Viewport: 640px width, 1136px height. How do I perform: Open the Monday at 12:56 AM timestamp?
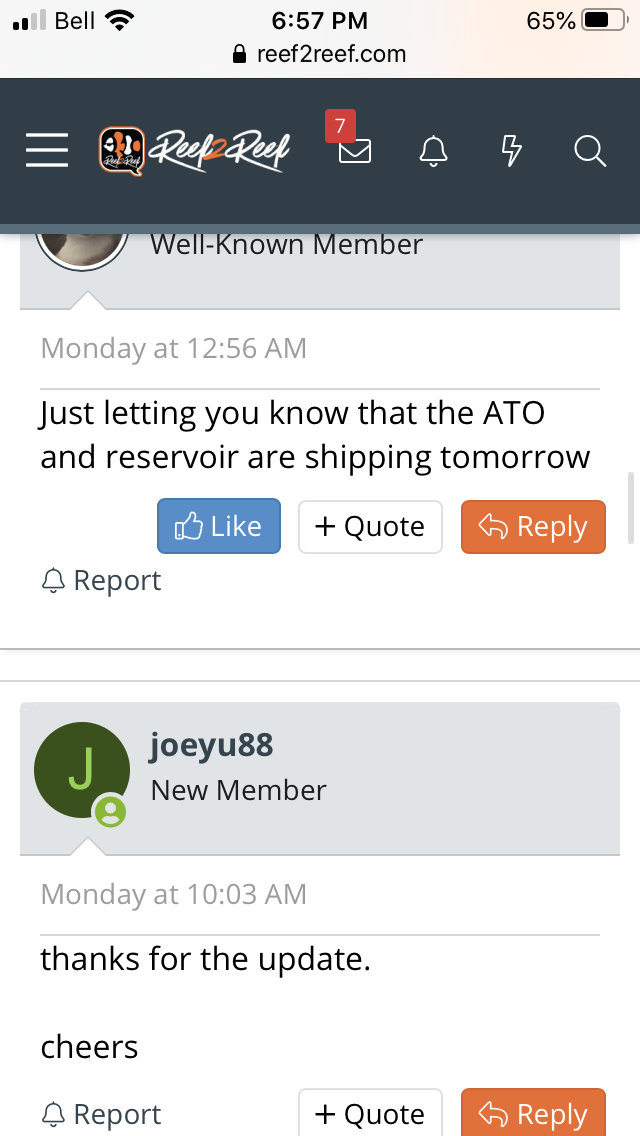[174, 349]
